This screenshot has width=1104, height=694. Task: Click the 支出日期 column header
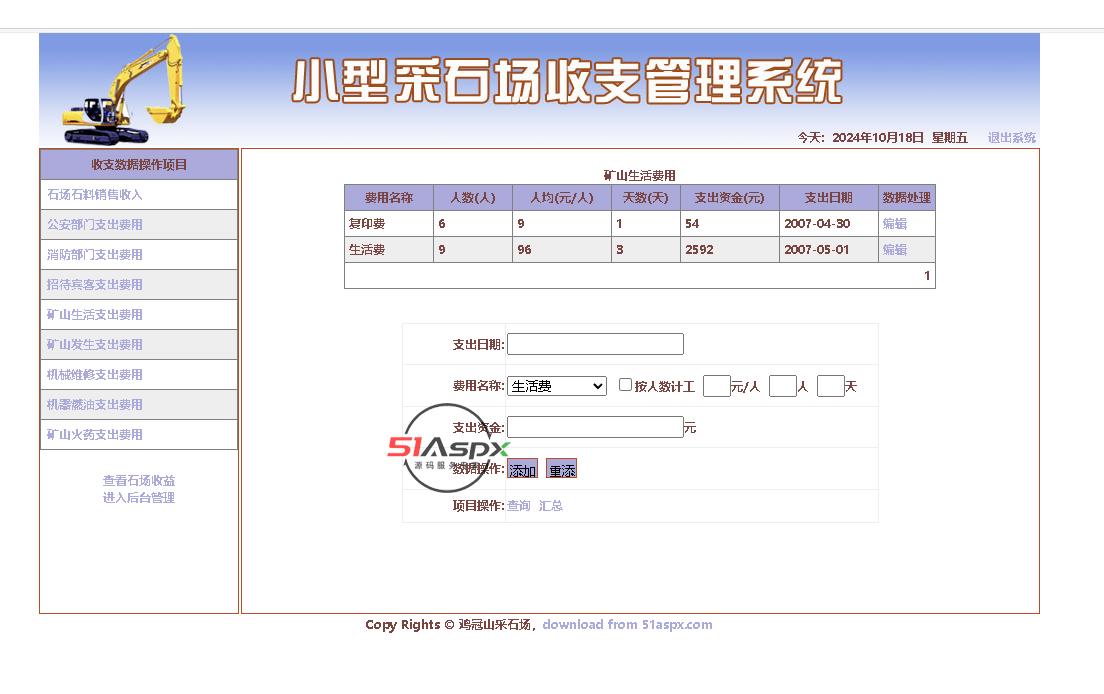829,198
